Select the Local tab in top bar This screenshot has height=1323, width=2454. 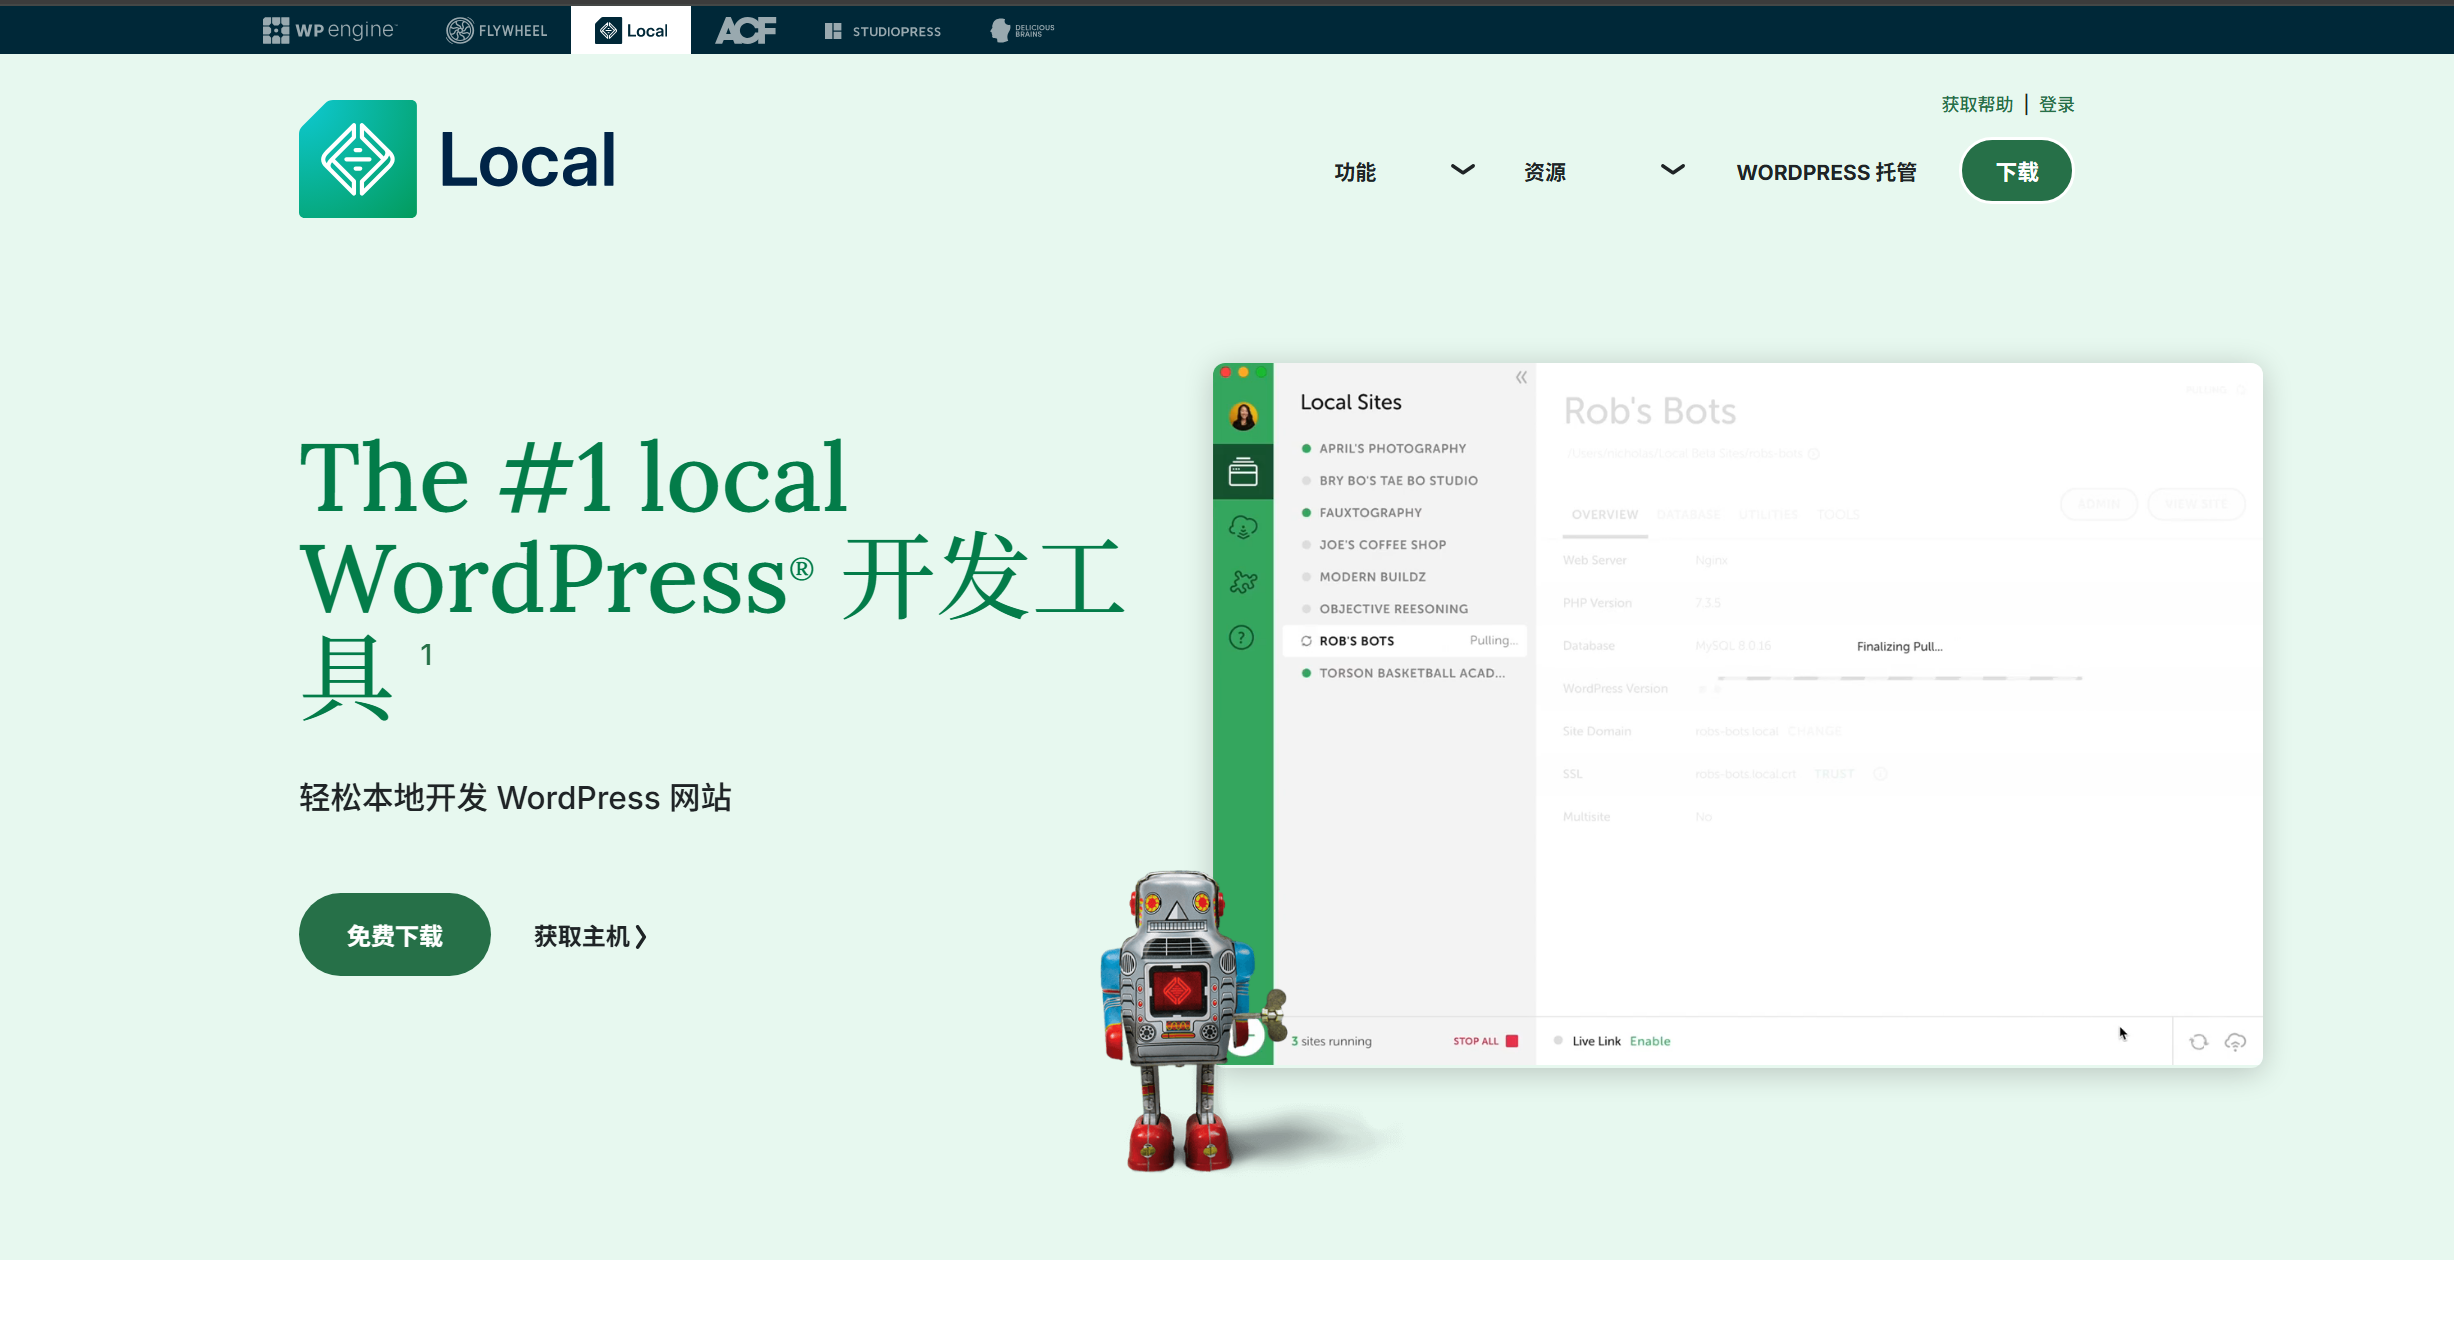[631, 30]
